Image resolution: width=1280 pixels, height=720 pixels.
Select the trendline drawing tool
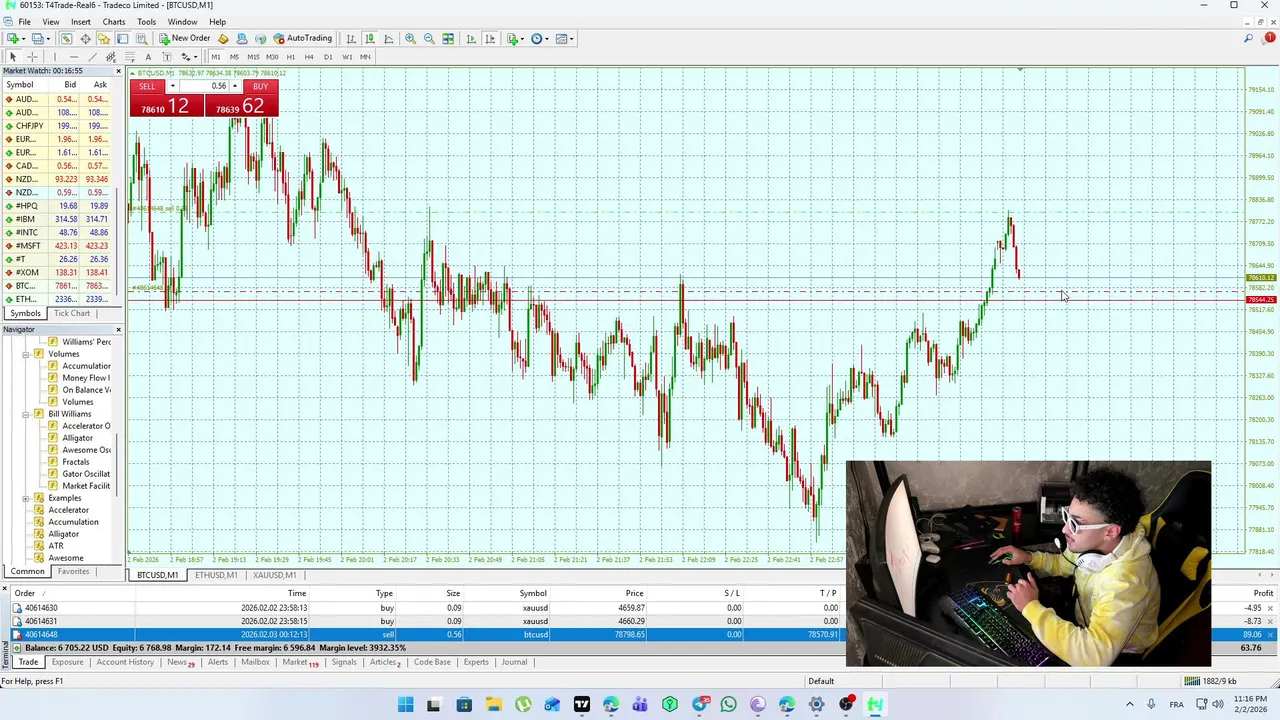click(92, 57)
